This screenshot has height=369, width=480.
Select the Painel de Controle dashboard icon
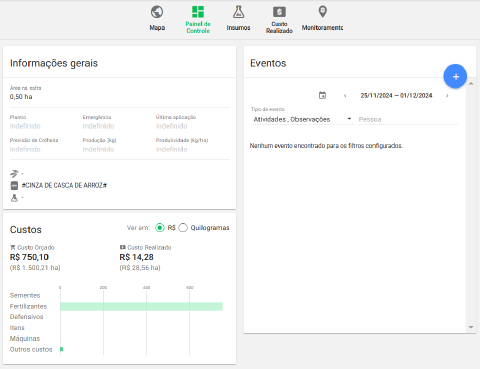(x=198, y=12)
